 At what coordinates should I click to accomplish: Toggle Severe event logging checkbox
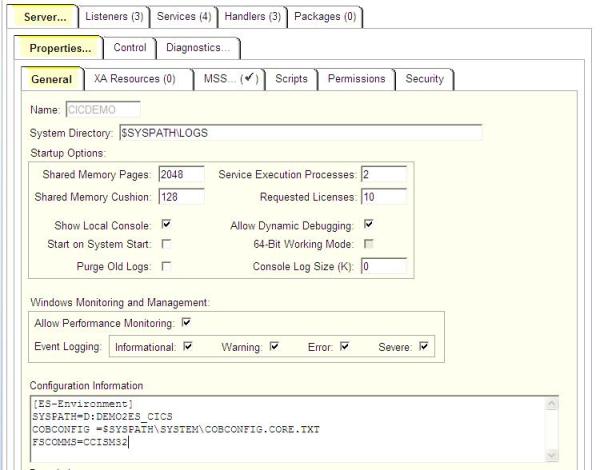pos(424,347)
